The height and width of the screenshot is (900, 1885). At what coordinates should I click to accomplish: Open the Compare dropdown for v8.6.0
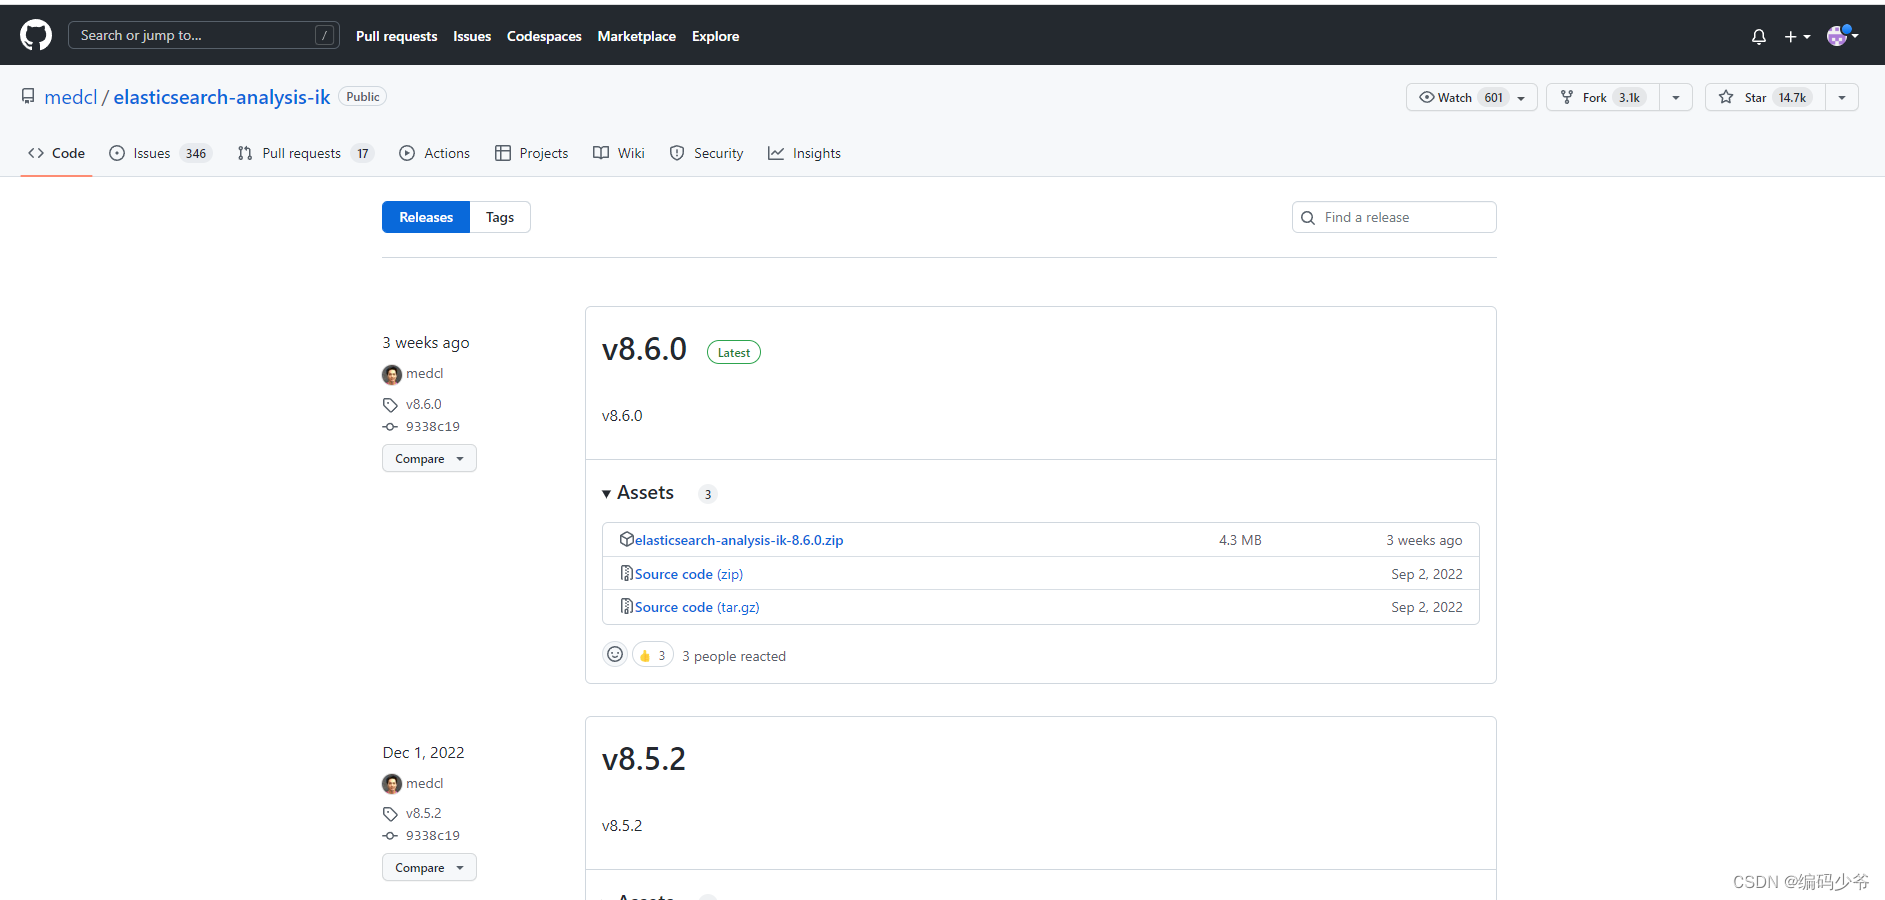click(429, 458)
